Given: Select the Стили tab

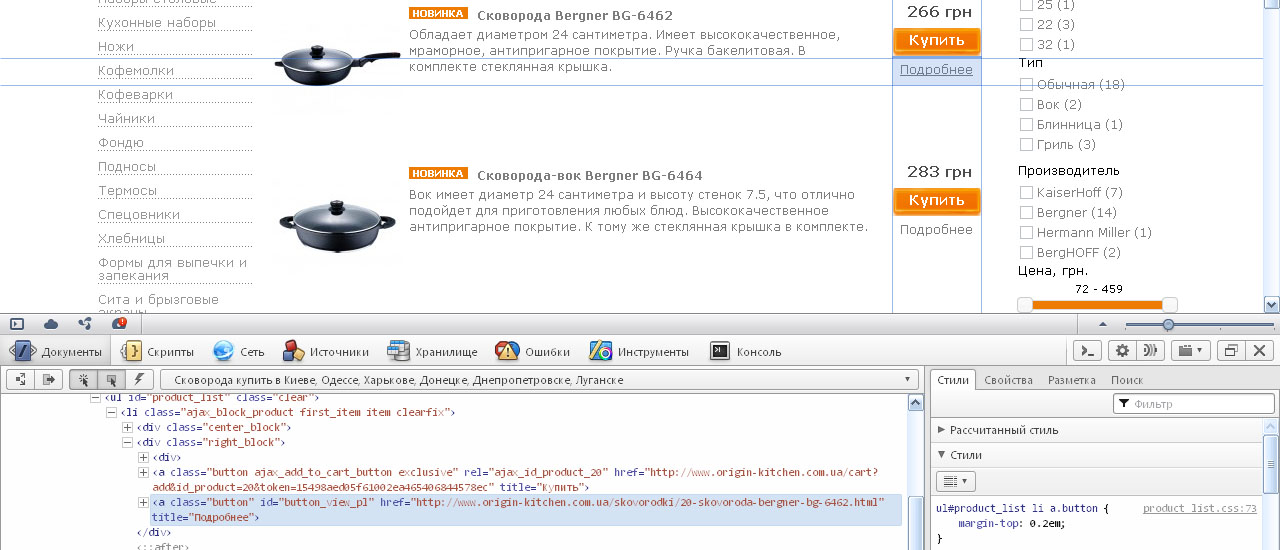Looking at the screenshot, I should tap(953, 380).
